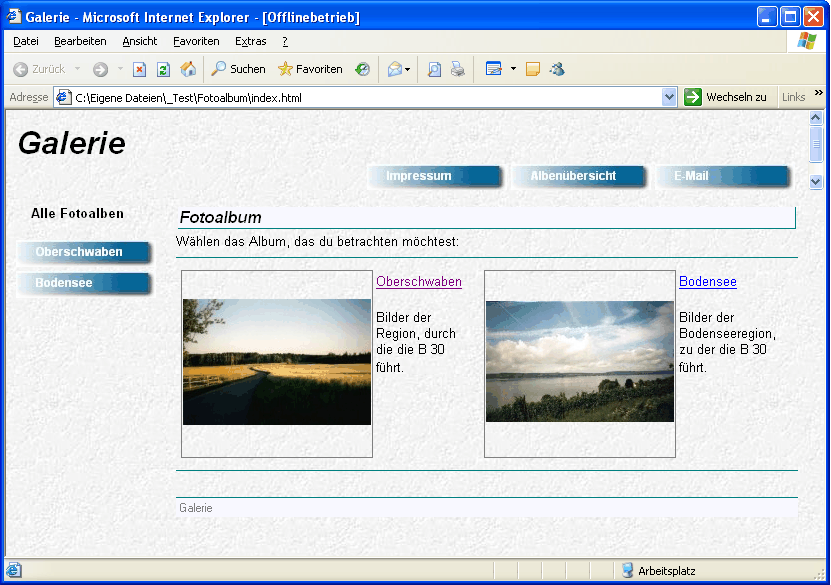Open the Datei menu

click(x=26, y=41)
